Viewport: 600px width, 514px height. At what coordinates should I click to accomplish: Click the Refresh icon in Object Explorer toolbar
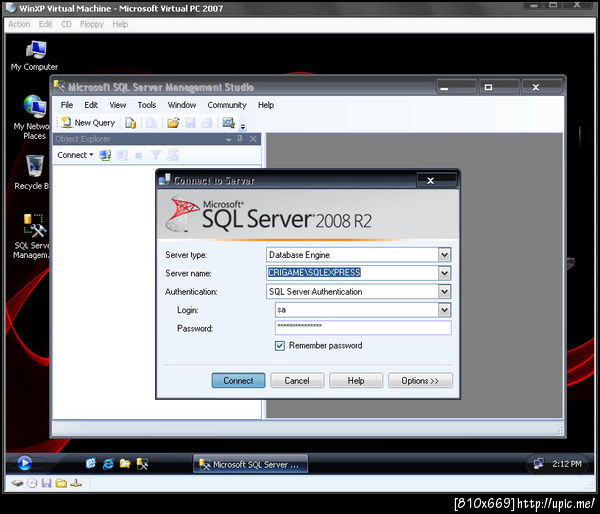(173, 155)
